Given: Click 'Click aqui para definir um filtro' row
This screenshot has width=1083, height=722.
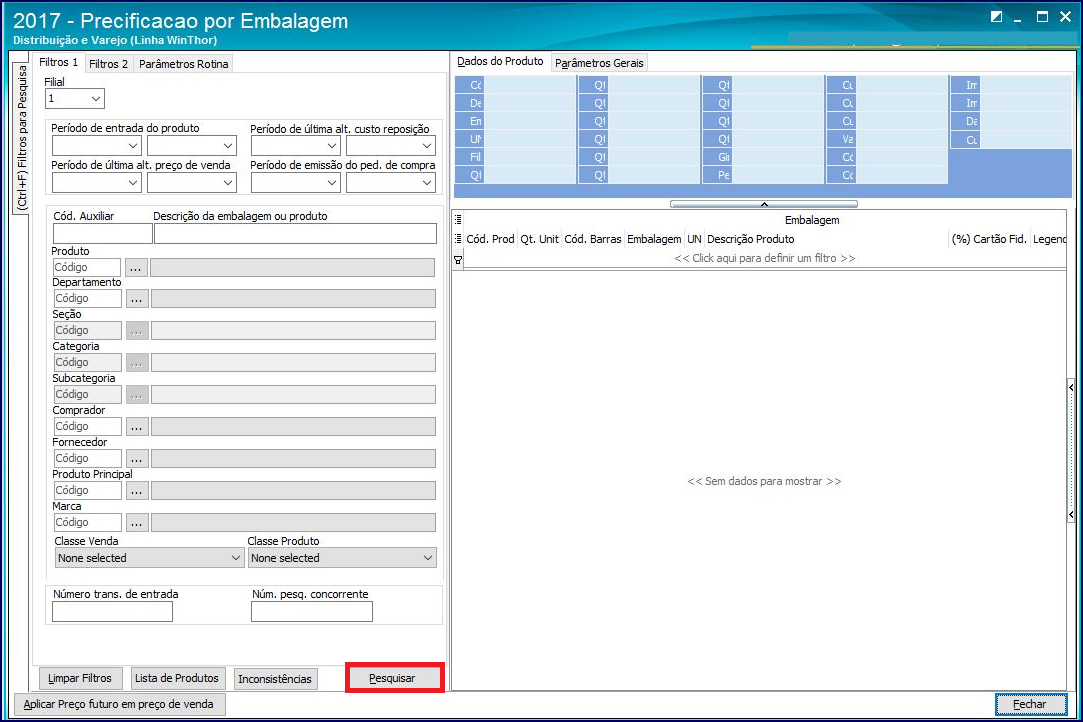Looking at the screenshot, I should coord(765,258).
